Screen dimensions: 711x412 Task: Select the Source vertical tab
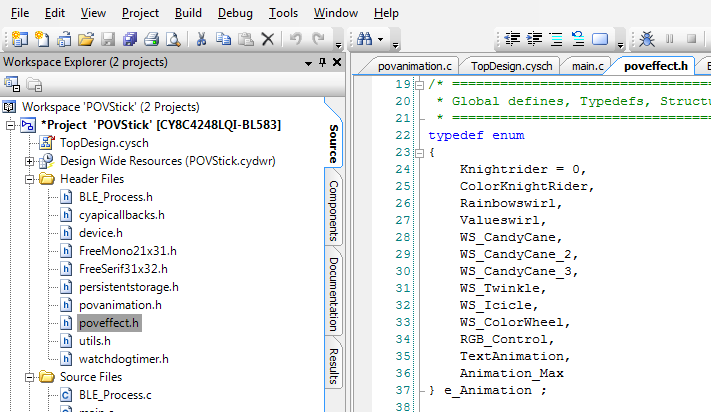(x=334, y=143)
